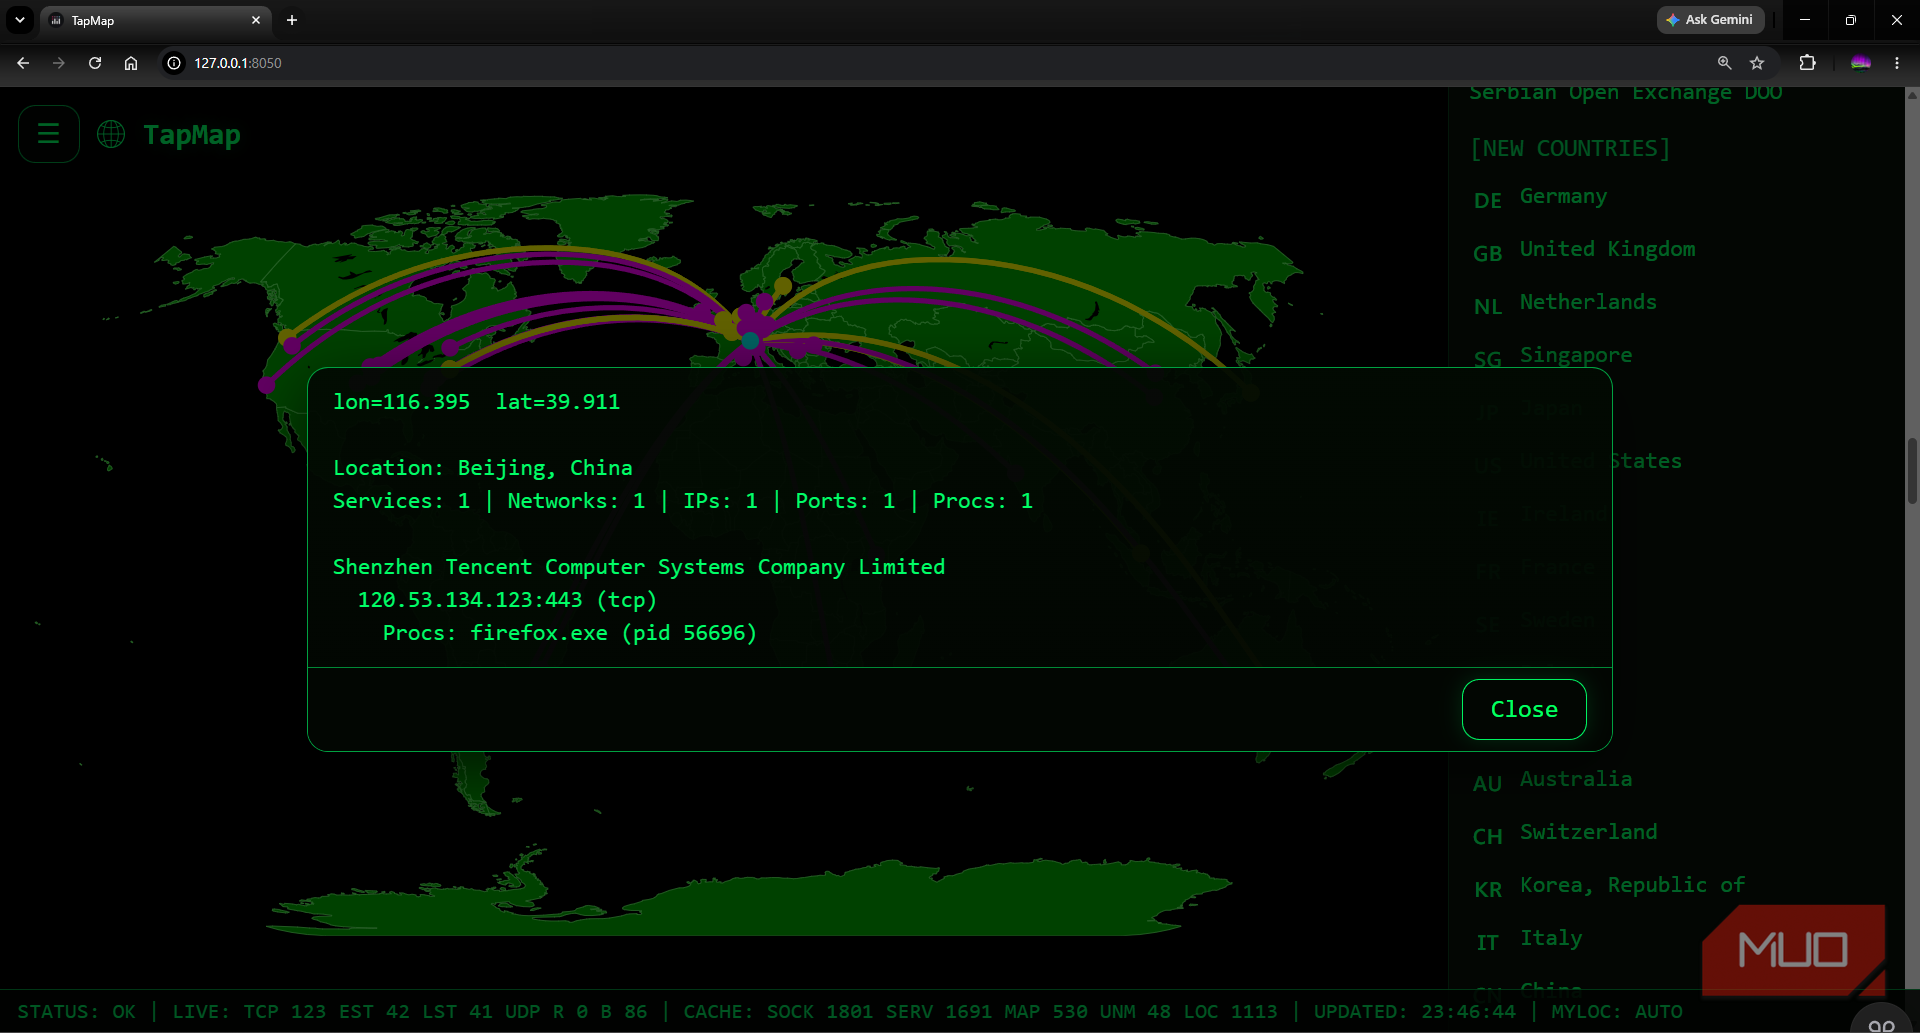Bookmark this page with the star
The height and width of the screenshot is (1033, 1920).
click(x=1757, y=63)
